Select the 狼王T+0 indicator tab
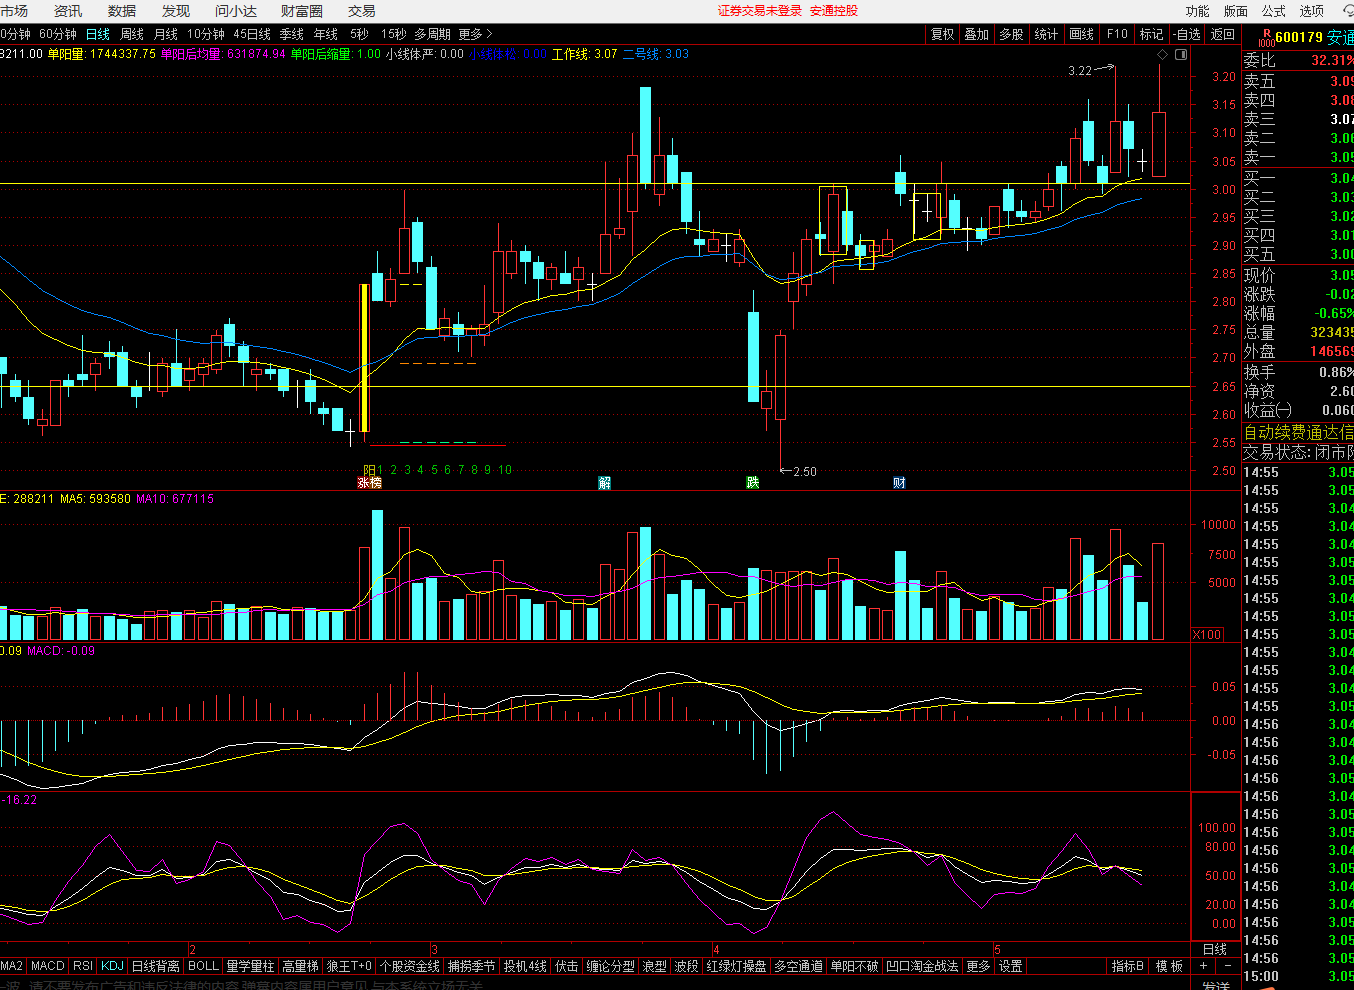Screen dimensions: 1354x990 click(x=350, y=966)
